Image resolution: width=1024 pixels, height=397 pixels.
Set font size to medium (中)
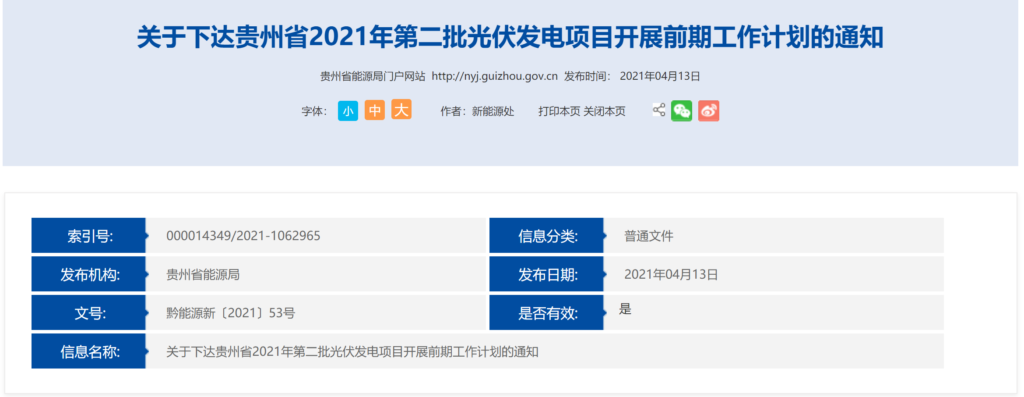[374, 111]
